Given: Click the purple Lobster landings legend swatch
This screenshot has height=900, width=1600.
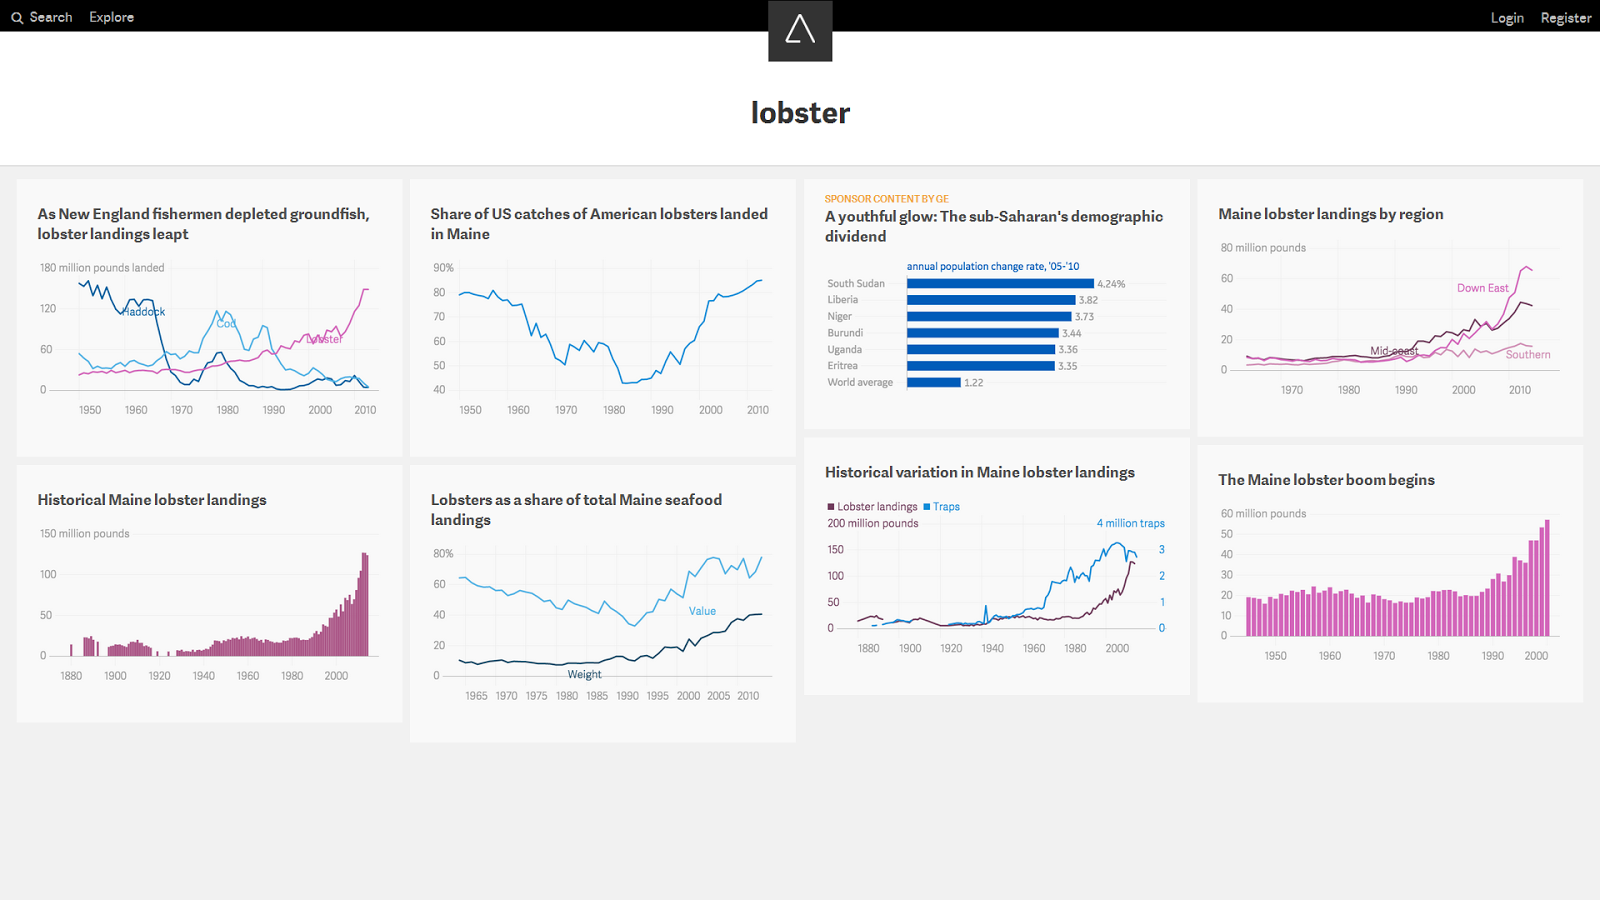Looking at the screenshot, I should (831, 507).
